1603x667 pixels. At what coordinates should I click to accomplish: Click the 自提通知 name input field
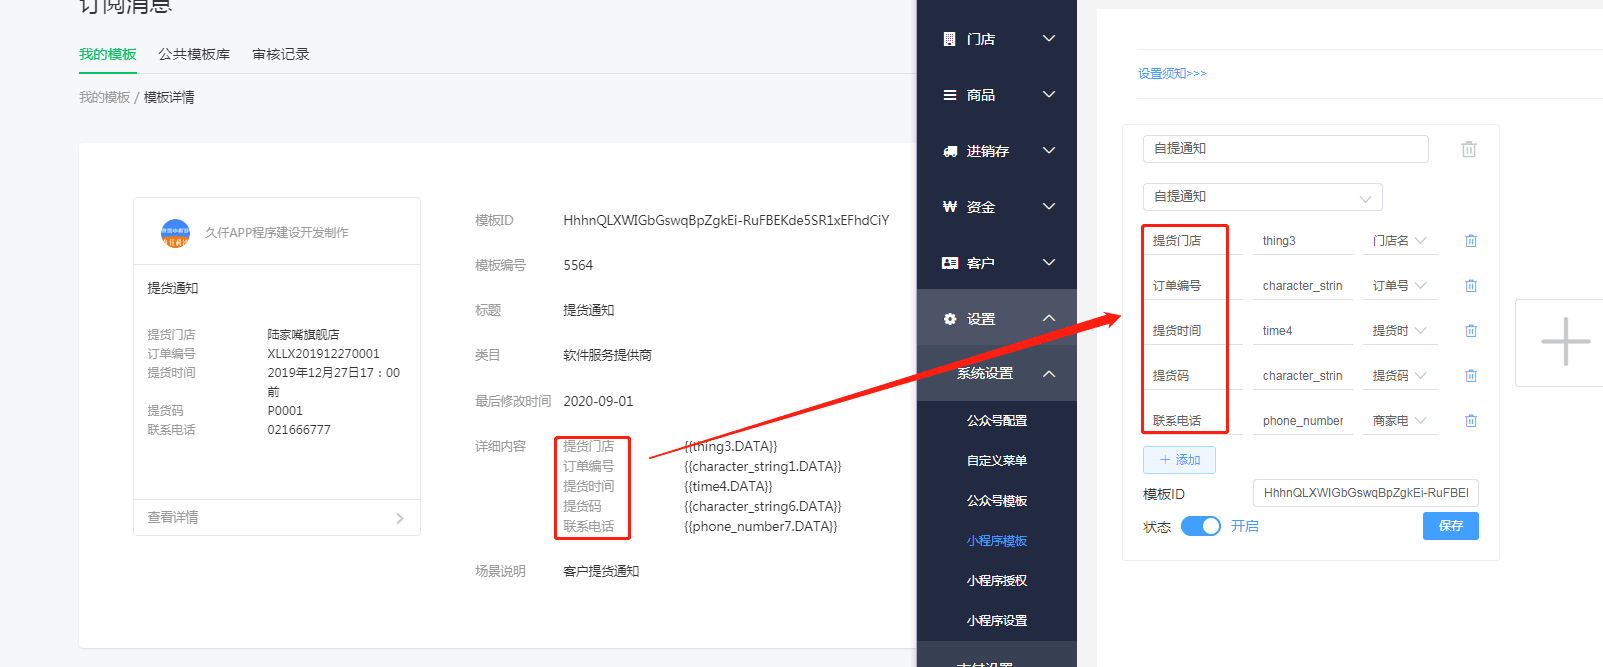pyautogui.click(x=1286, y=149)
